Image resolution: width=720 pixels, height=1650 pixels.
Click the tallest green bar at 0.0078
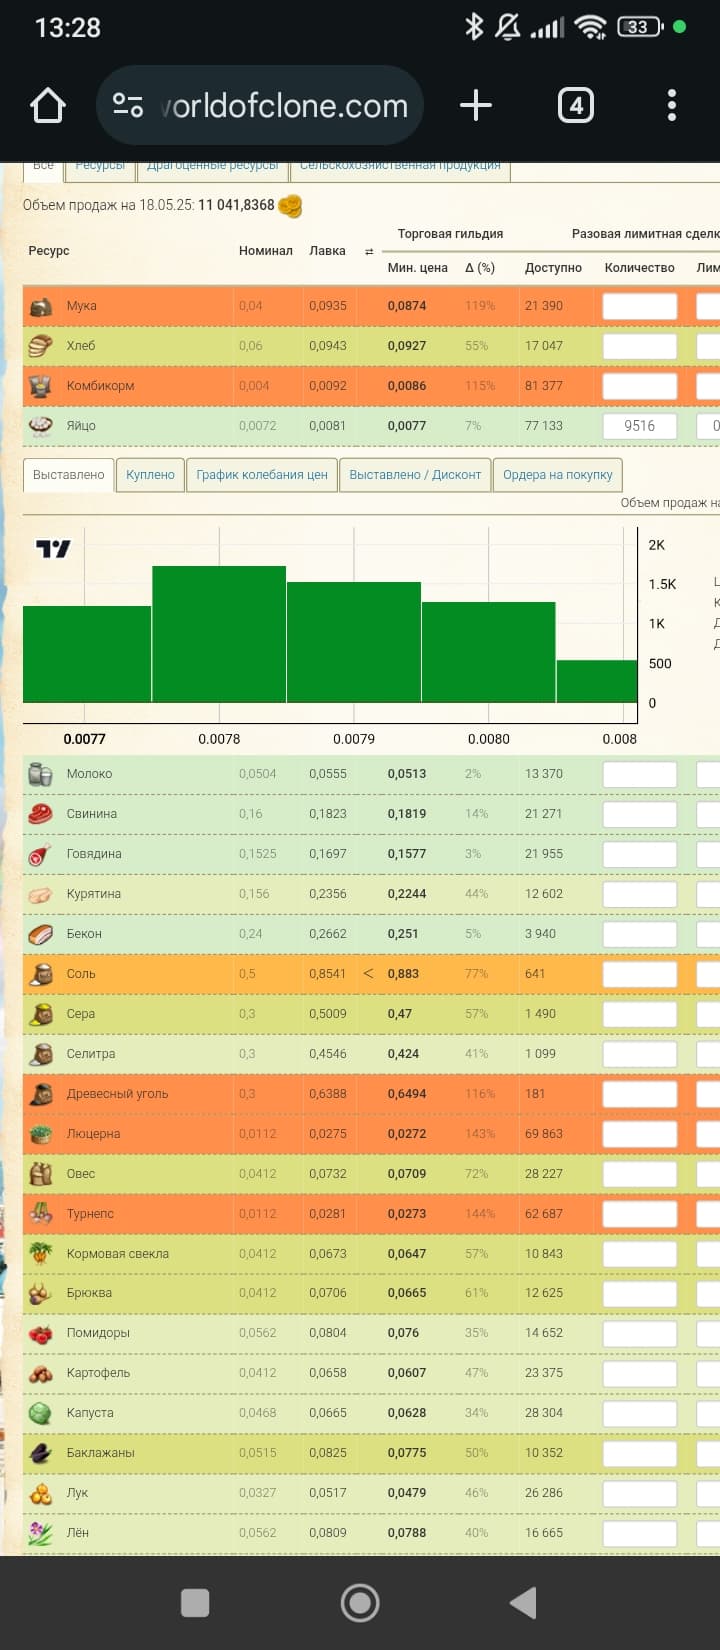[x=219, y=634]
